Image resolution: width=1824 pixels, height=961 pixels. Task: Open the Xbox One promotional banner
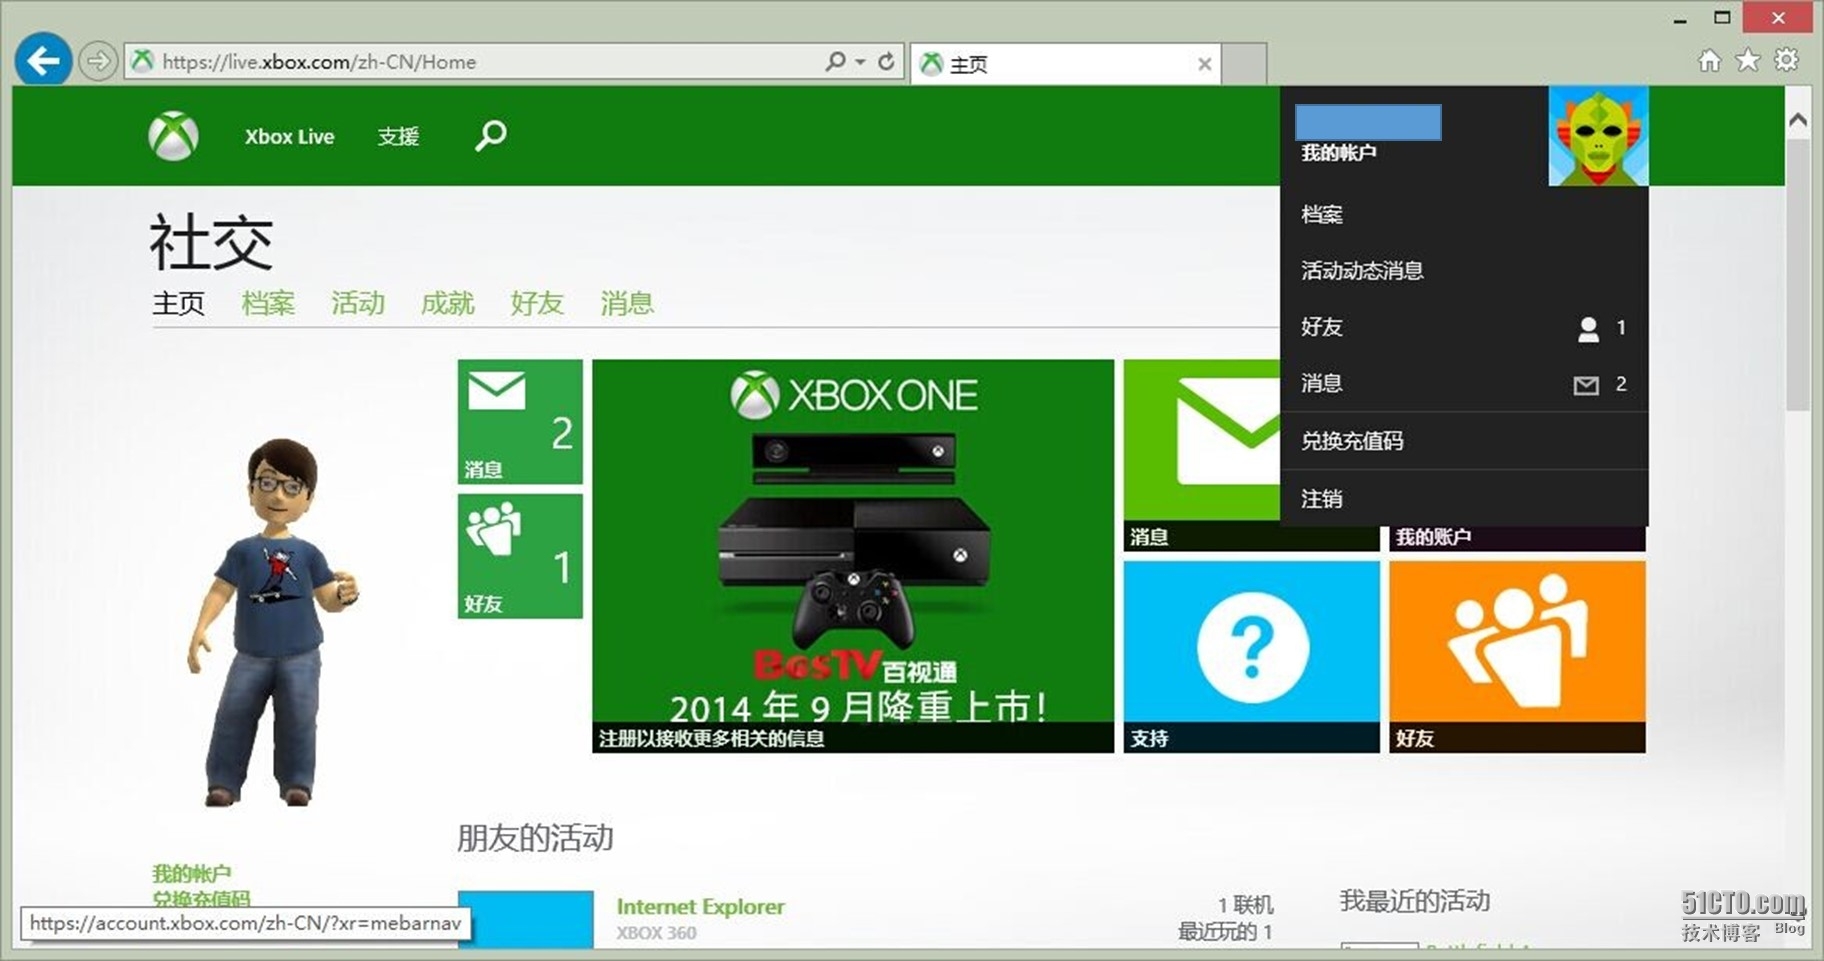click(x=853, y=556)
